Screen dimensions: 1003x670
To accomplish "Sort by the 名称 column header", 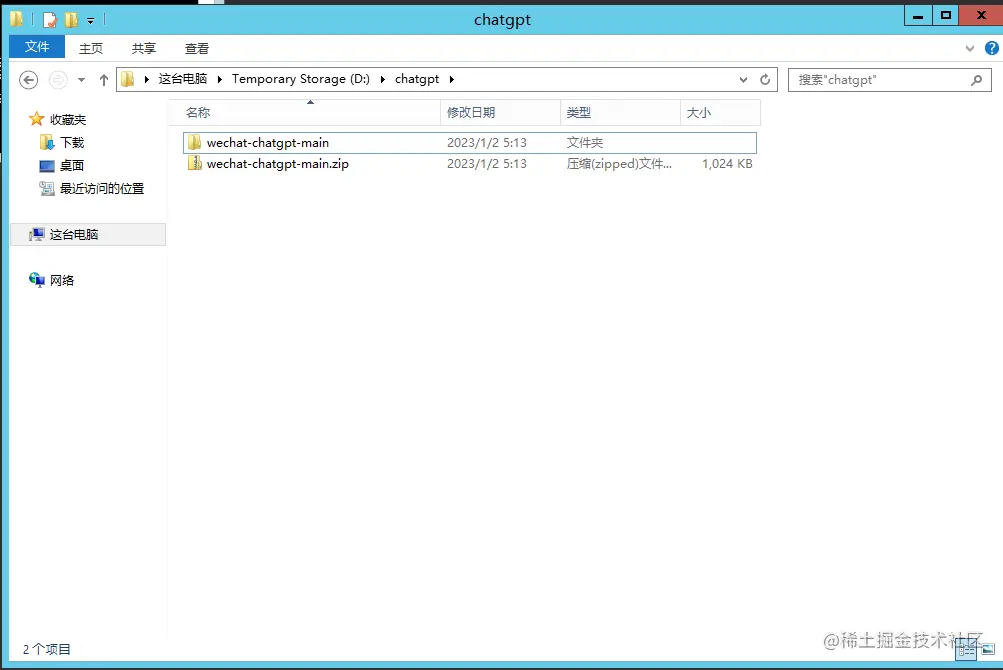I will (x=306, y=113).
